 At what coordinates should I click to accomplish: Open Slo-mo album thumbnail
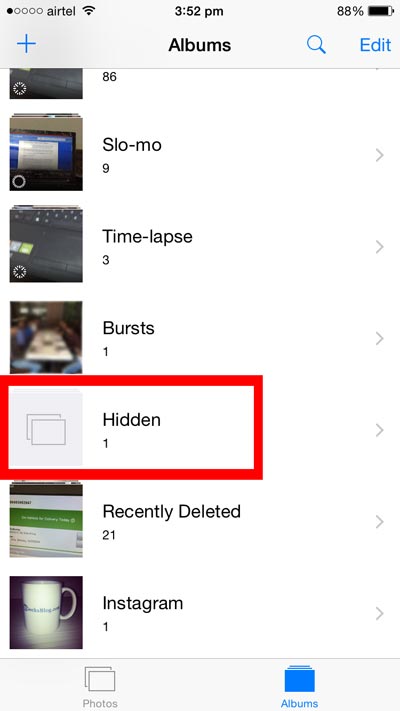click(46, 153)
